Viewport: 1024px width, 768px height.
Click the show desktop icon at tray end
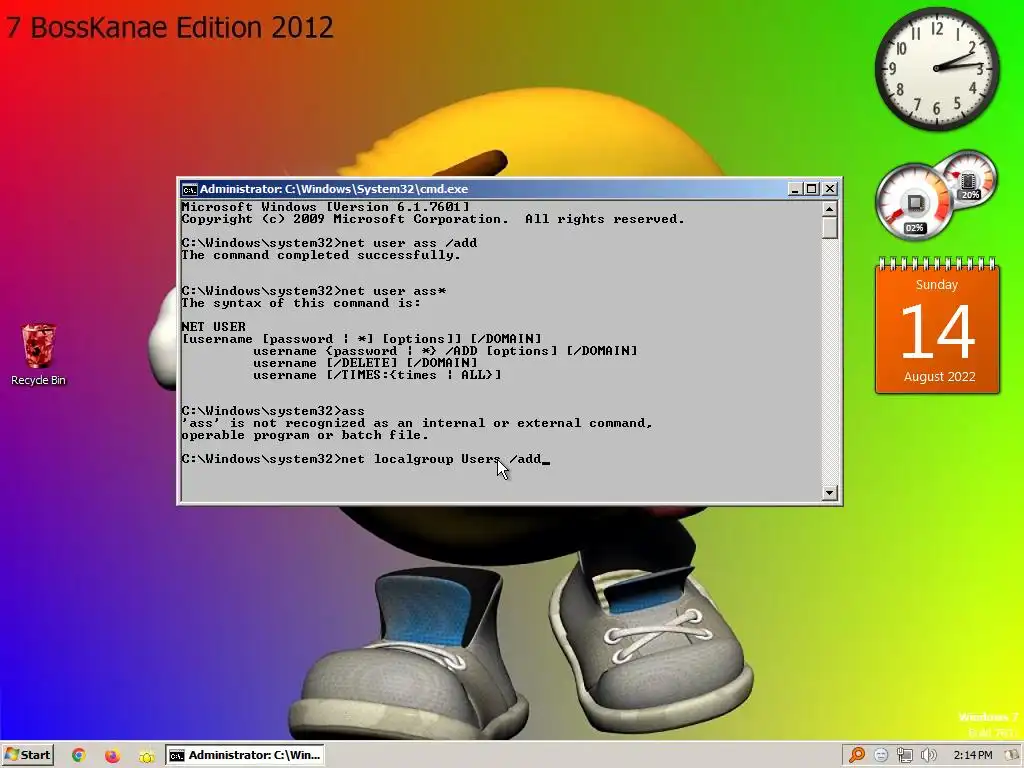tap(1012, 756)
